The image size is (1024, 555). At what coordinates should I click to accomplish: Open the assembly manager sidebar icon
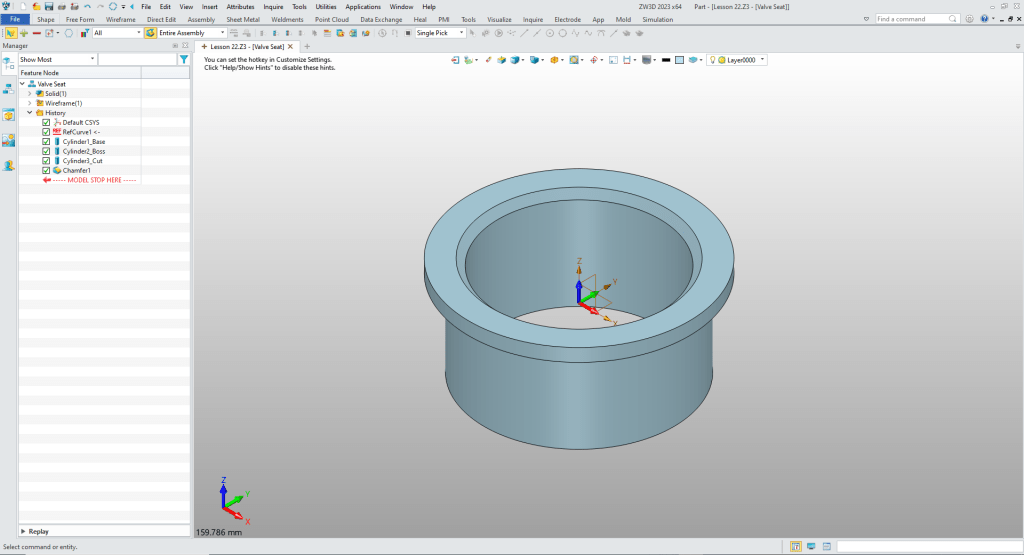[x=8, y=88]
